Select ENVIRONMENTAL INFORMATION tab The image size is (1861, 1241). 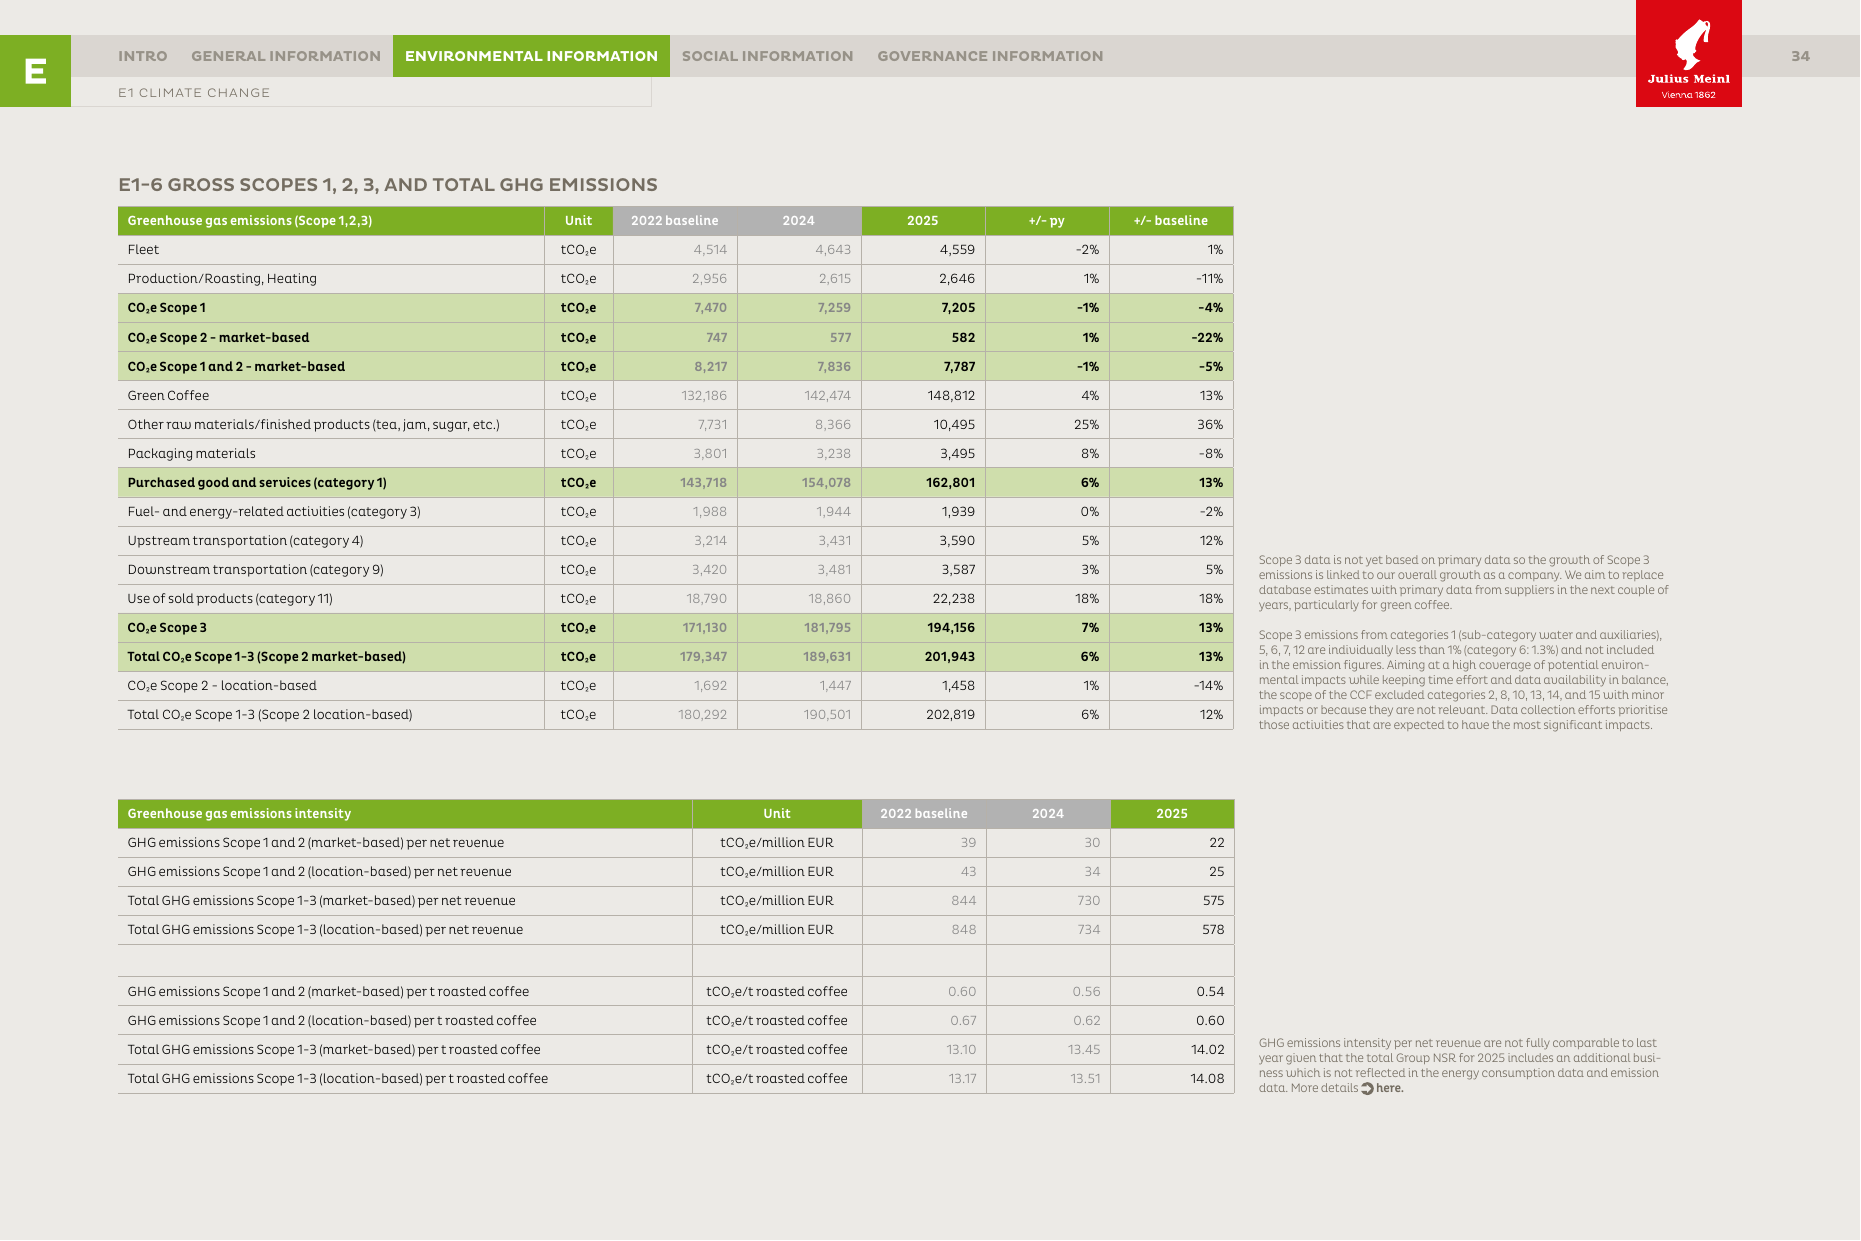(x=531, y=56)
